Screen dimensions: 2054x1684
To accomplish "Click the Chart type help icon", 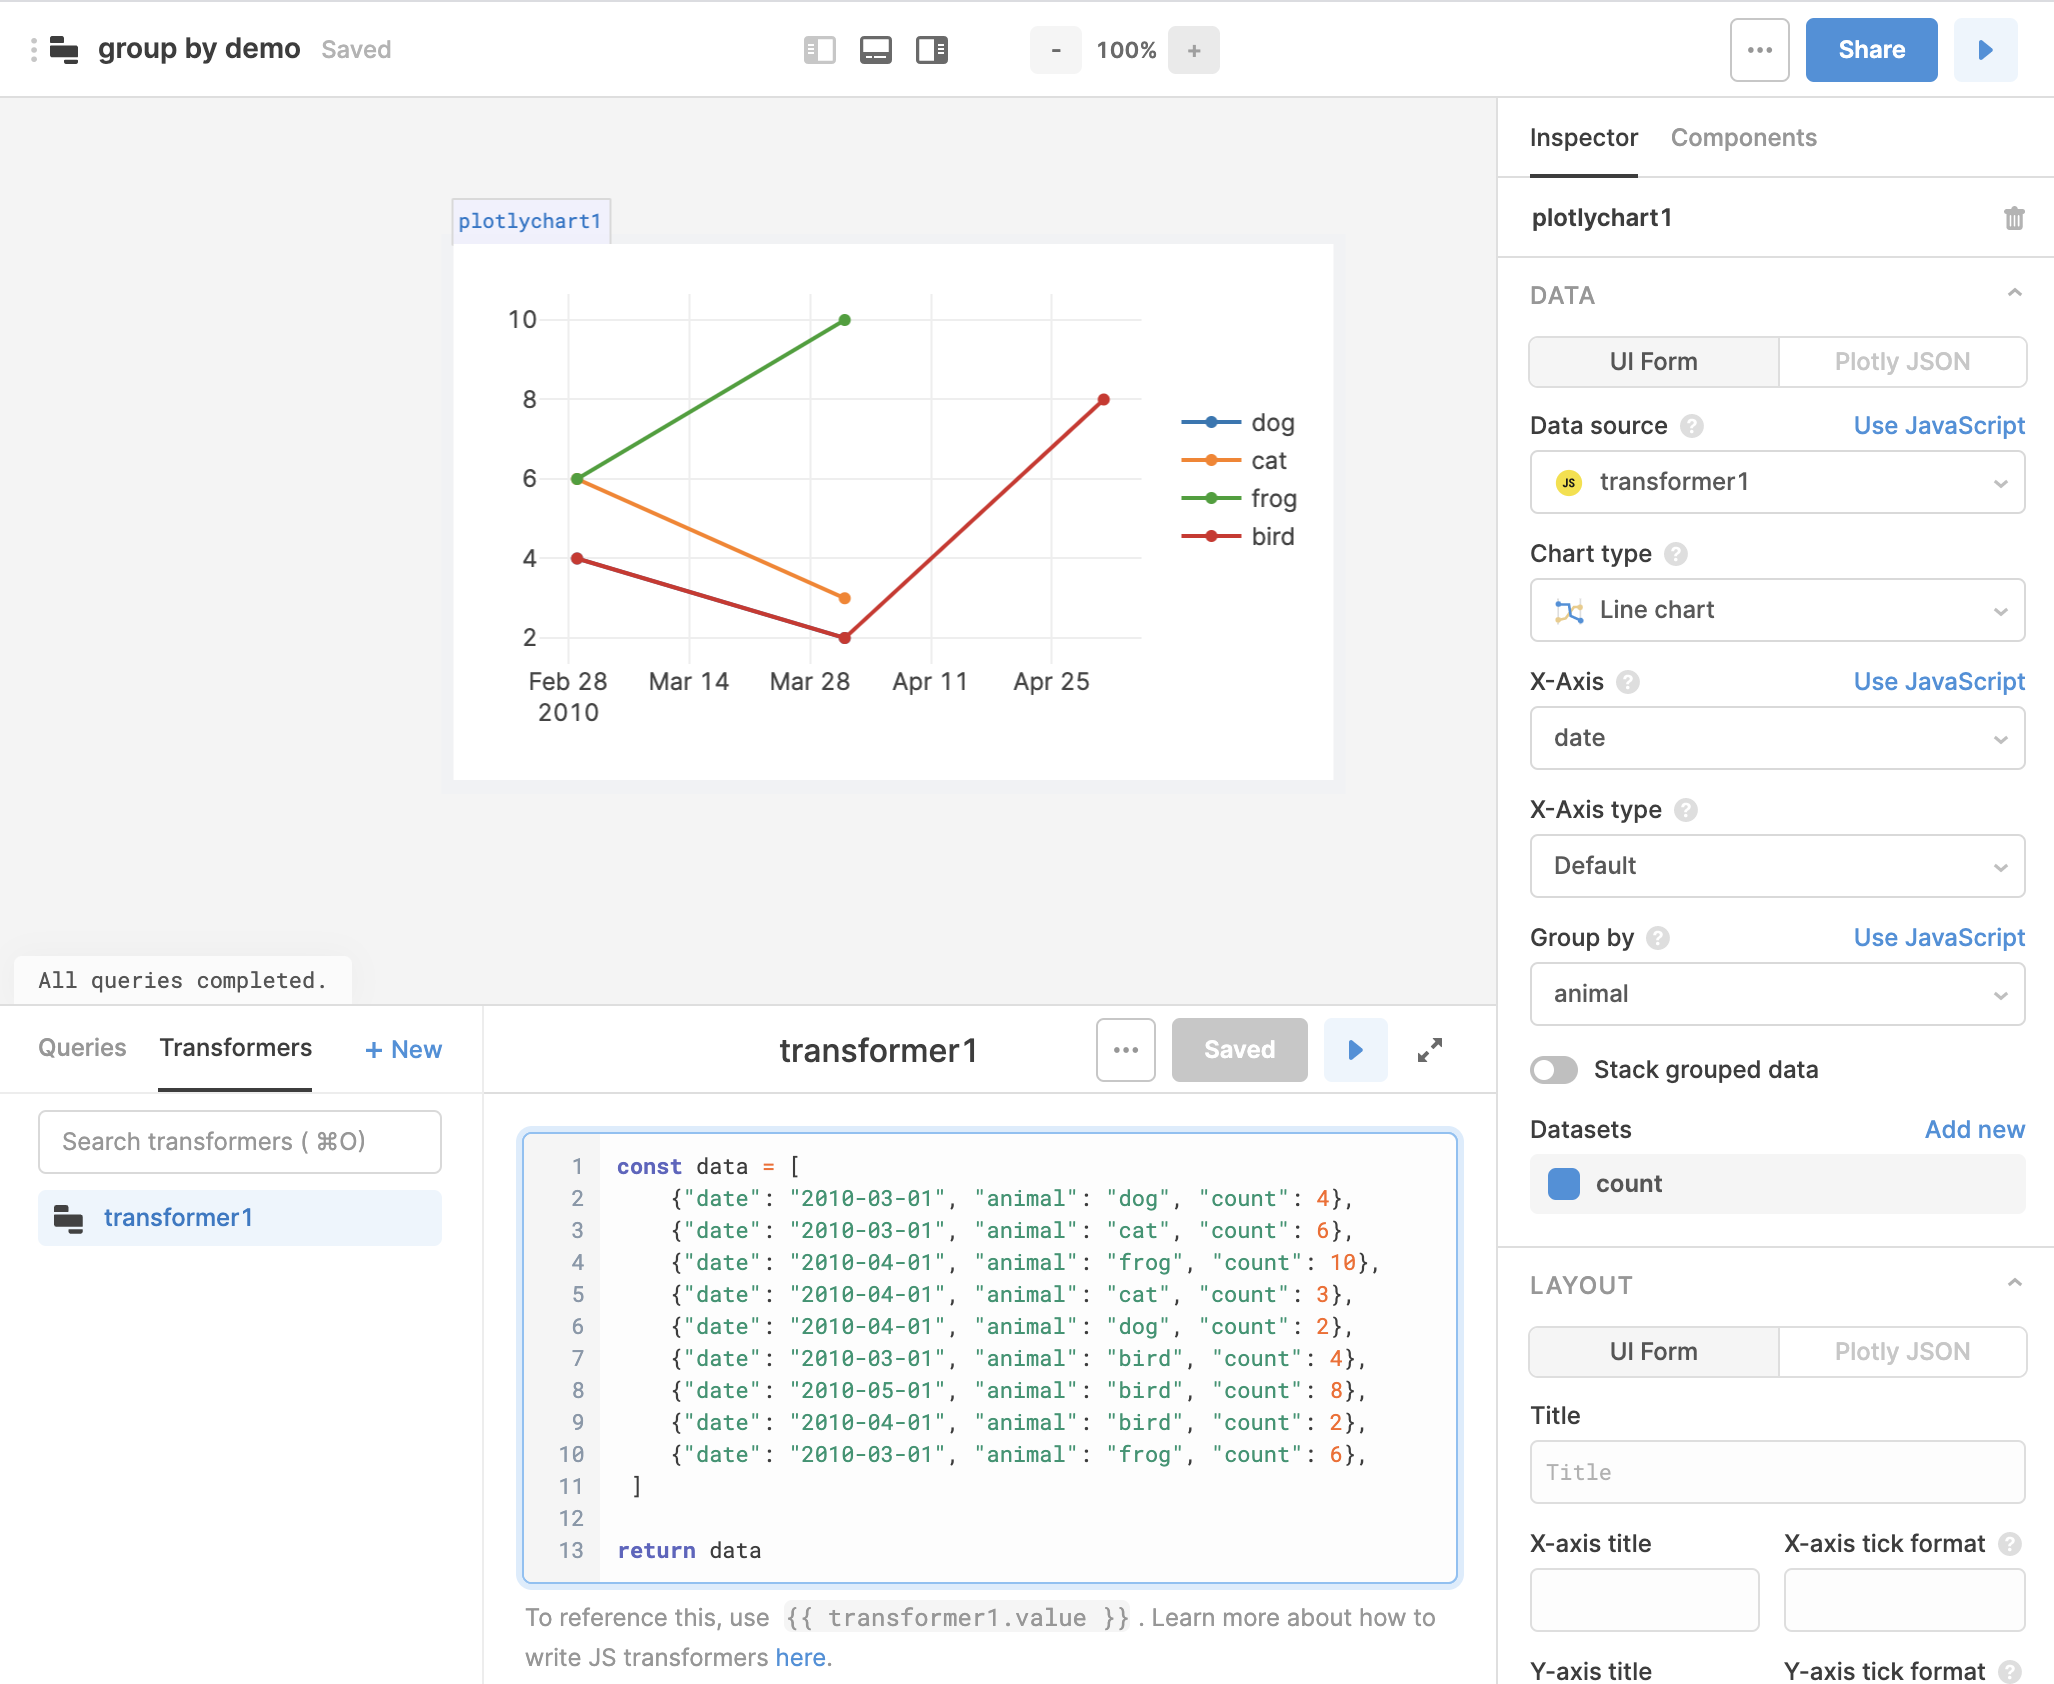I will pos(1676,554).
